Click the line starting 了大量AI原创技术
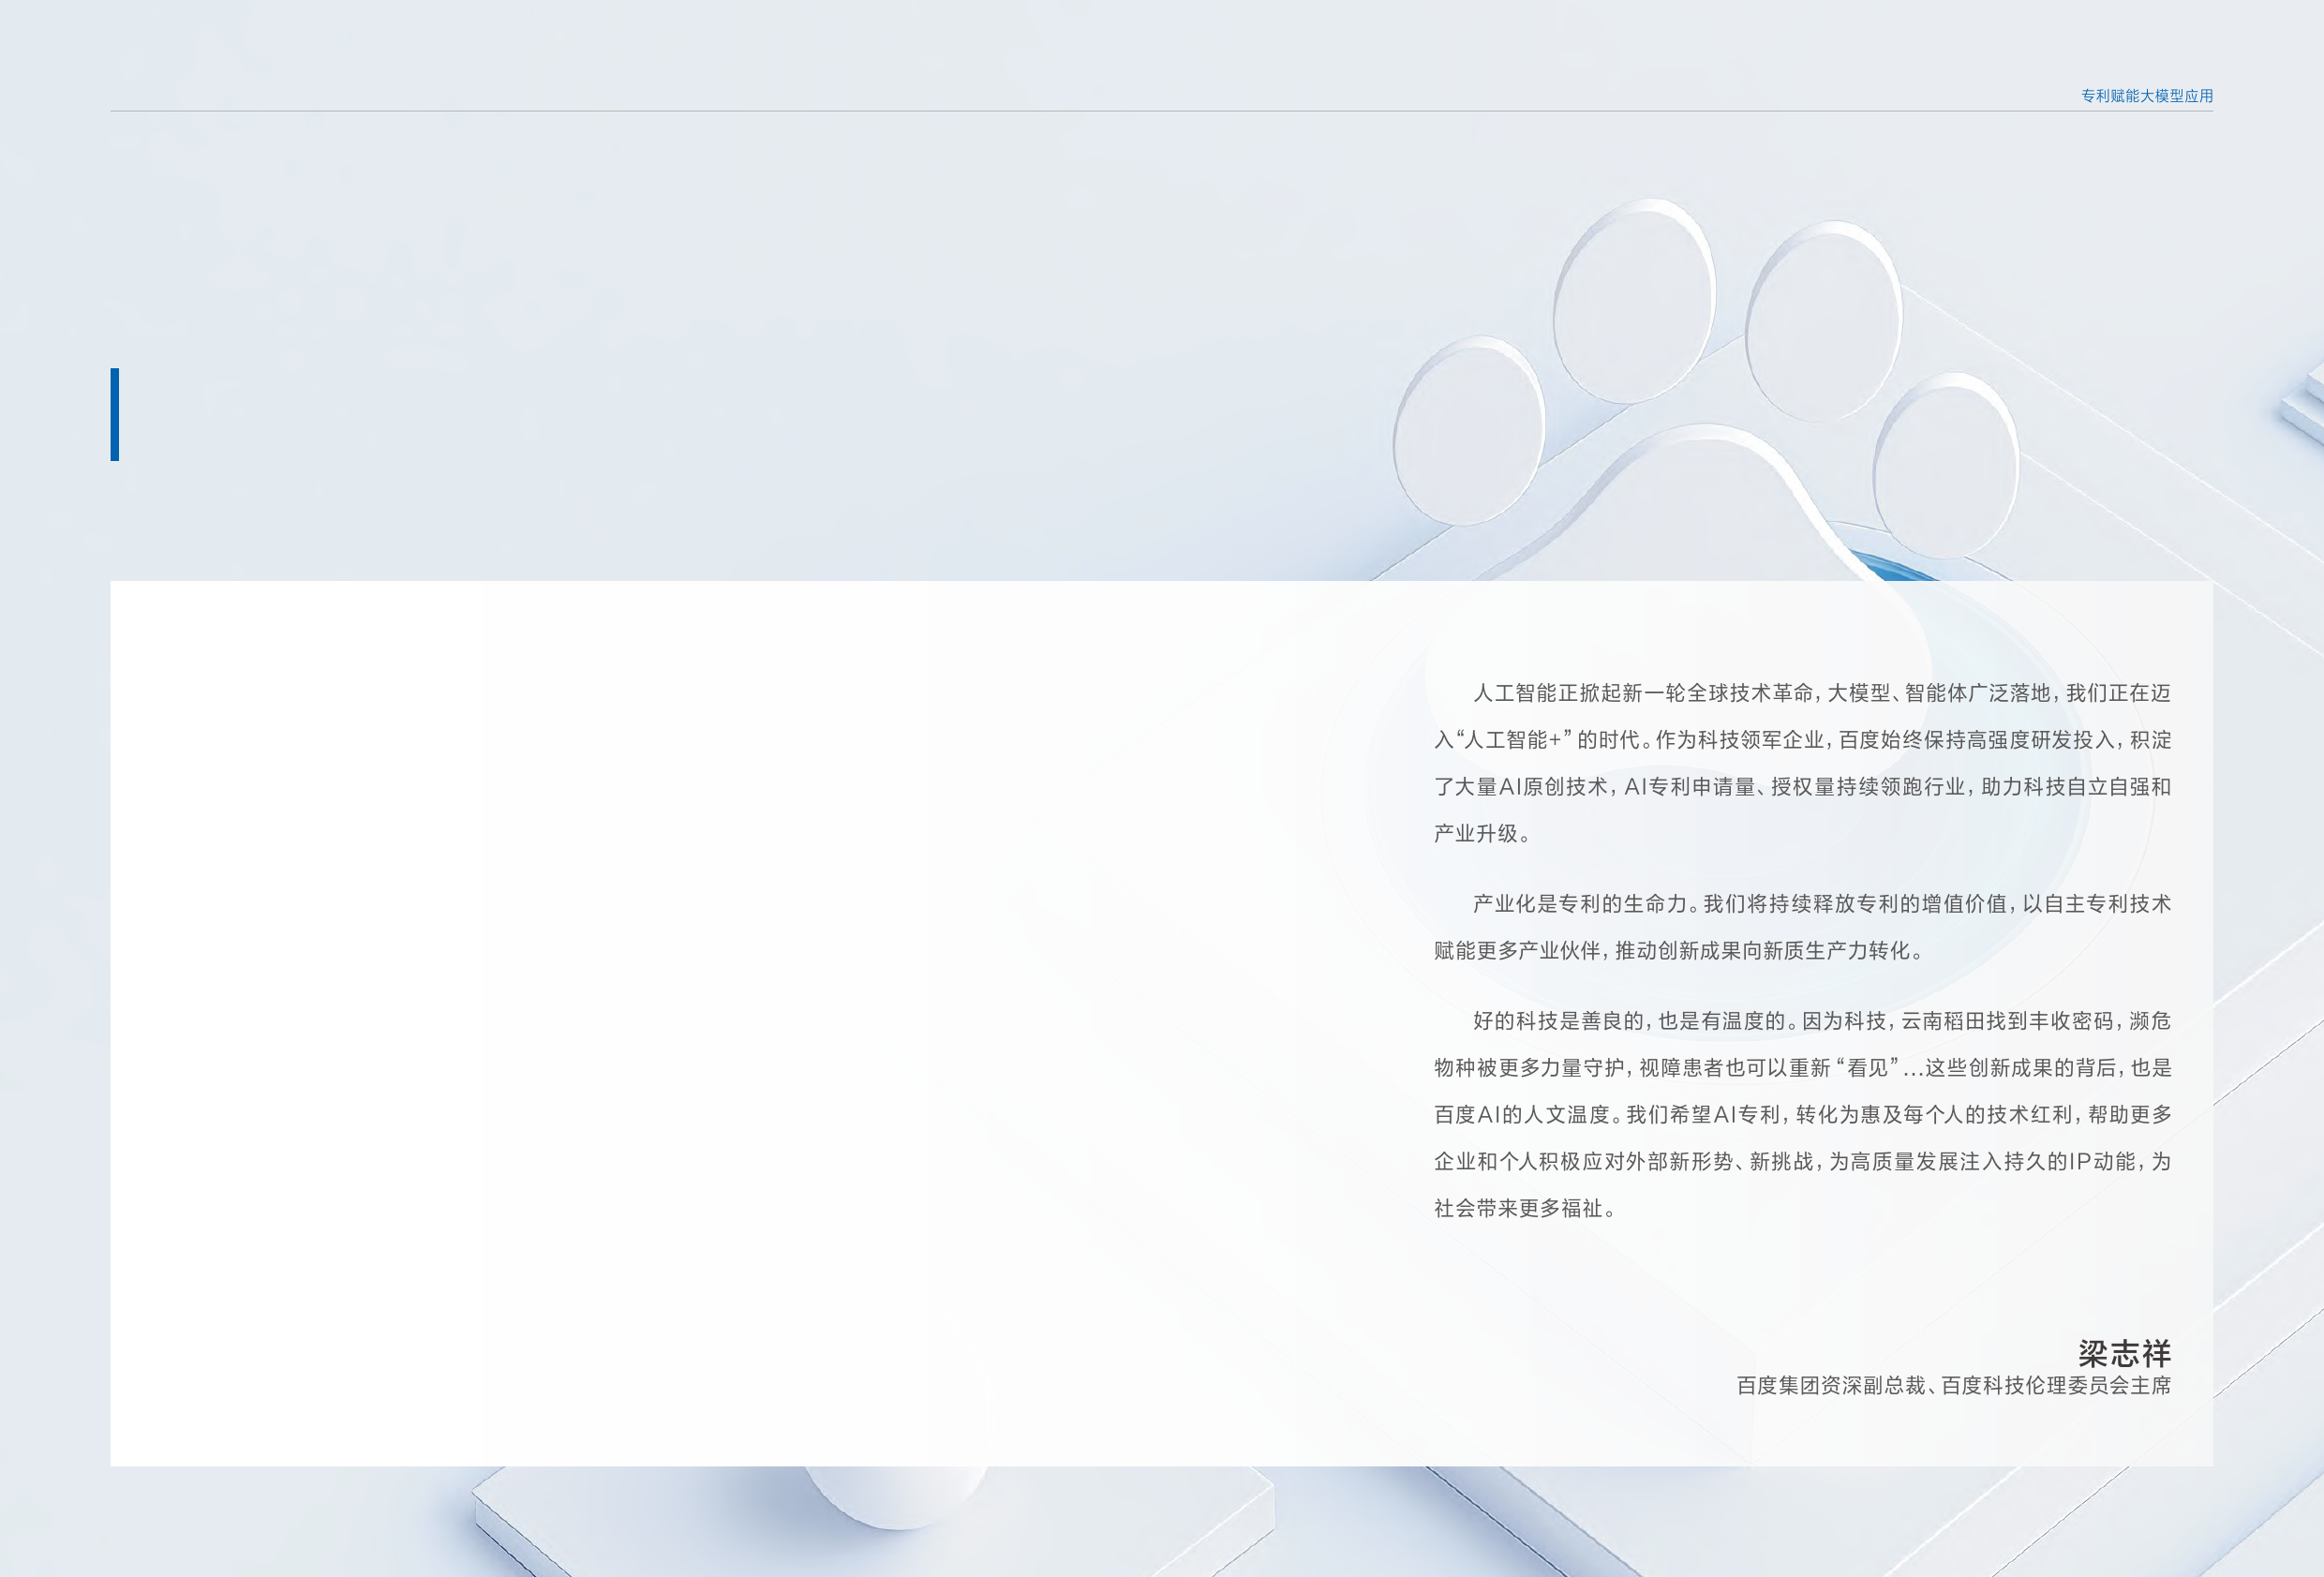Viewport: 2324px width, 1577px height. (x=1802, y=787)
